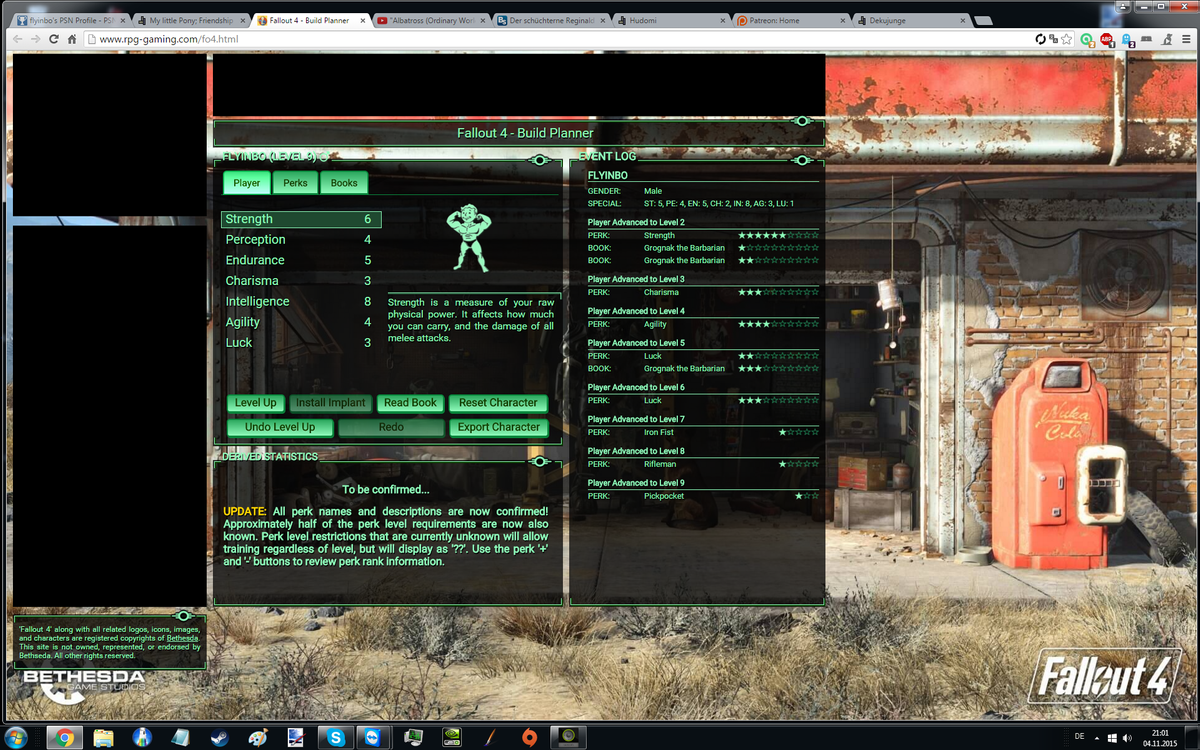Click the Rifleman perk entry

[x=703, y=464]
